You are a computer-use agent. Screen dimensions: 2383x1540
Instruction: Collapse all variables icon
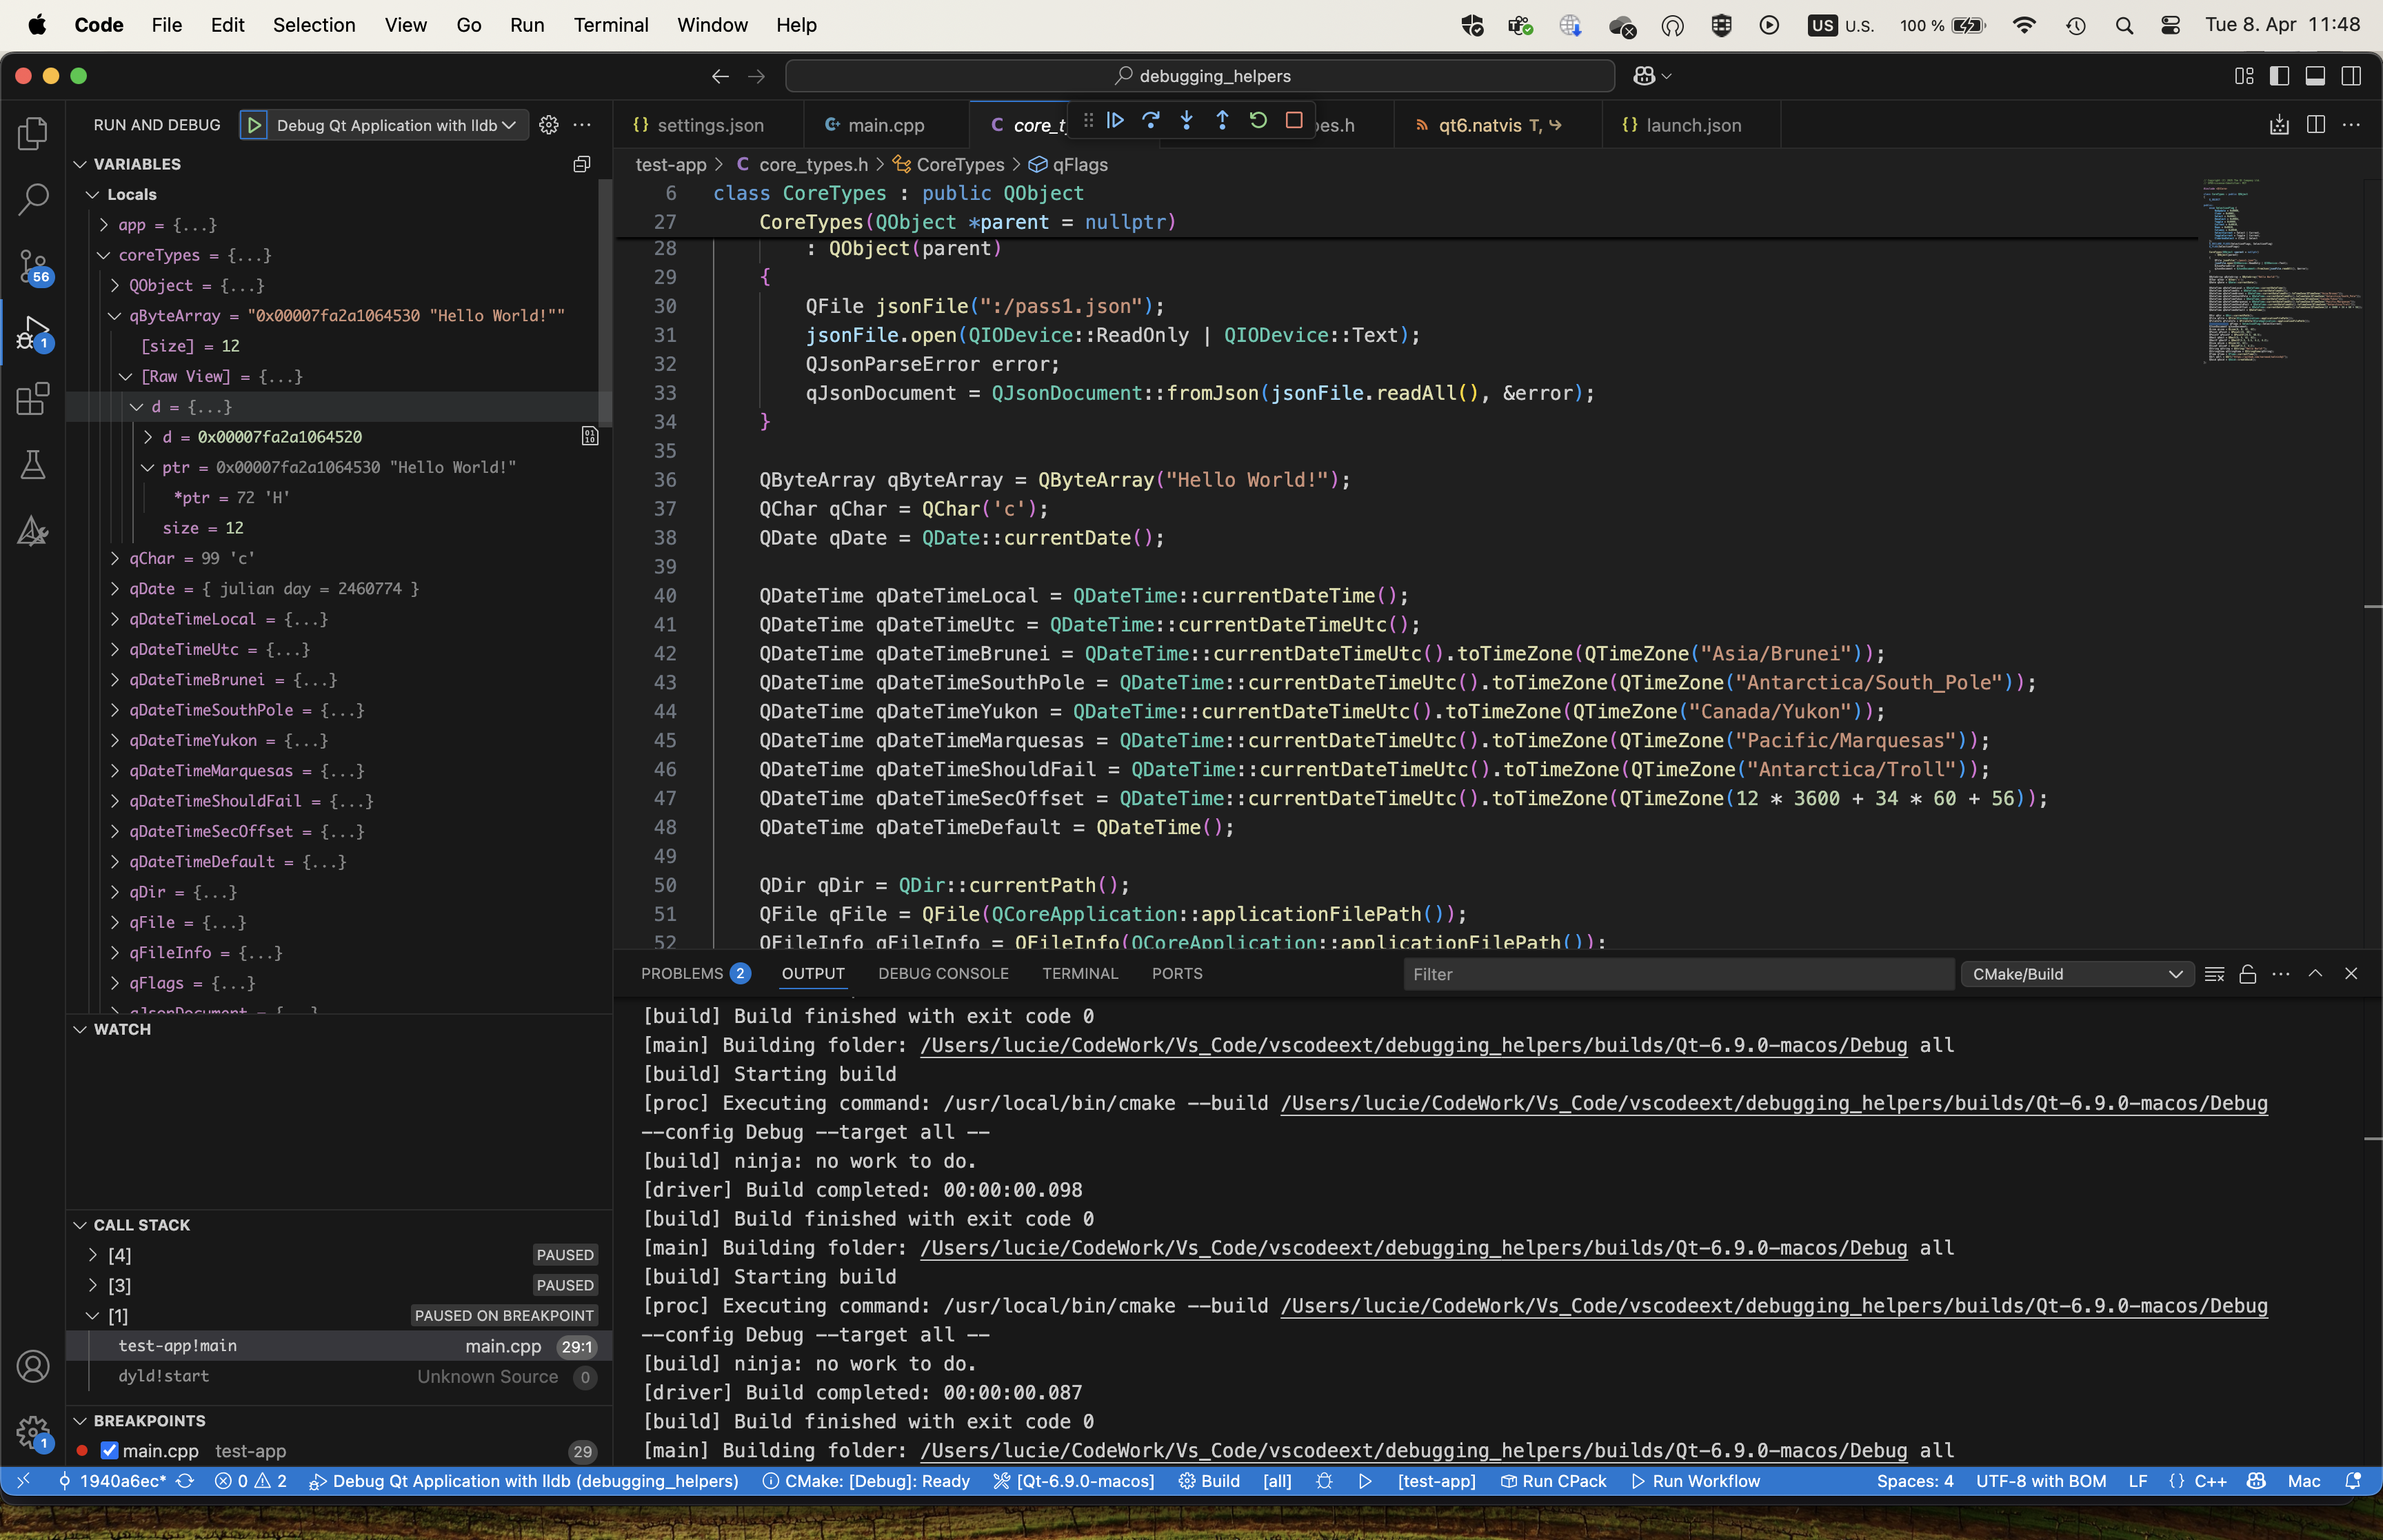point(582,164)
